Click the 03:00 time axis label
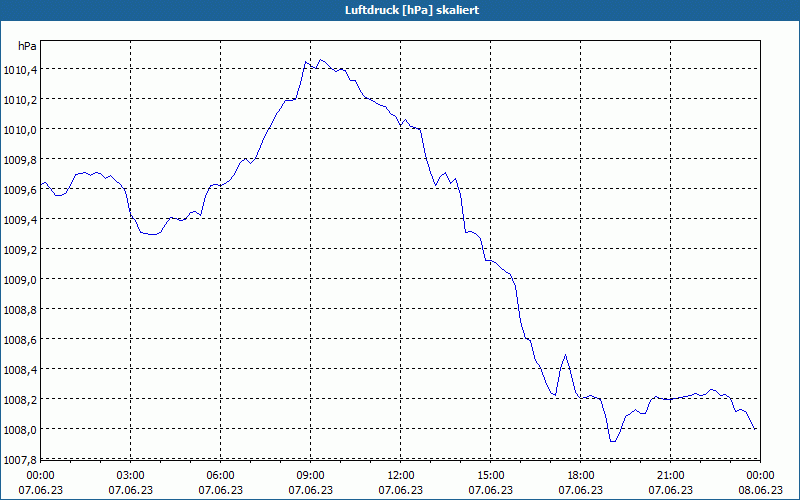 click(131, 476)
